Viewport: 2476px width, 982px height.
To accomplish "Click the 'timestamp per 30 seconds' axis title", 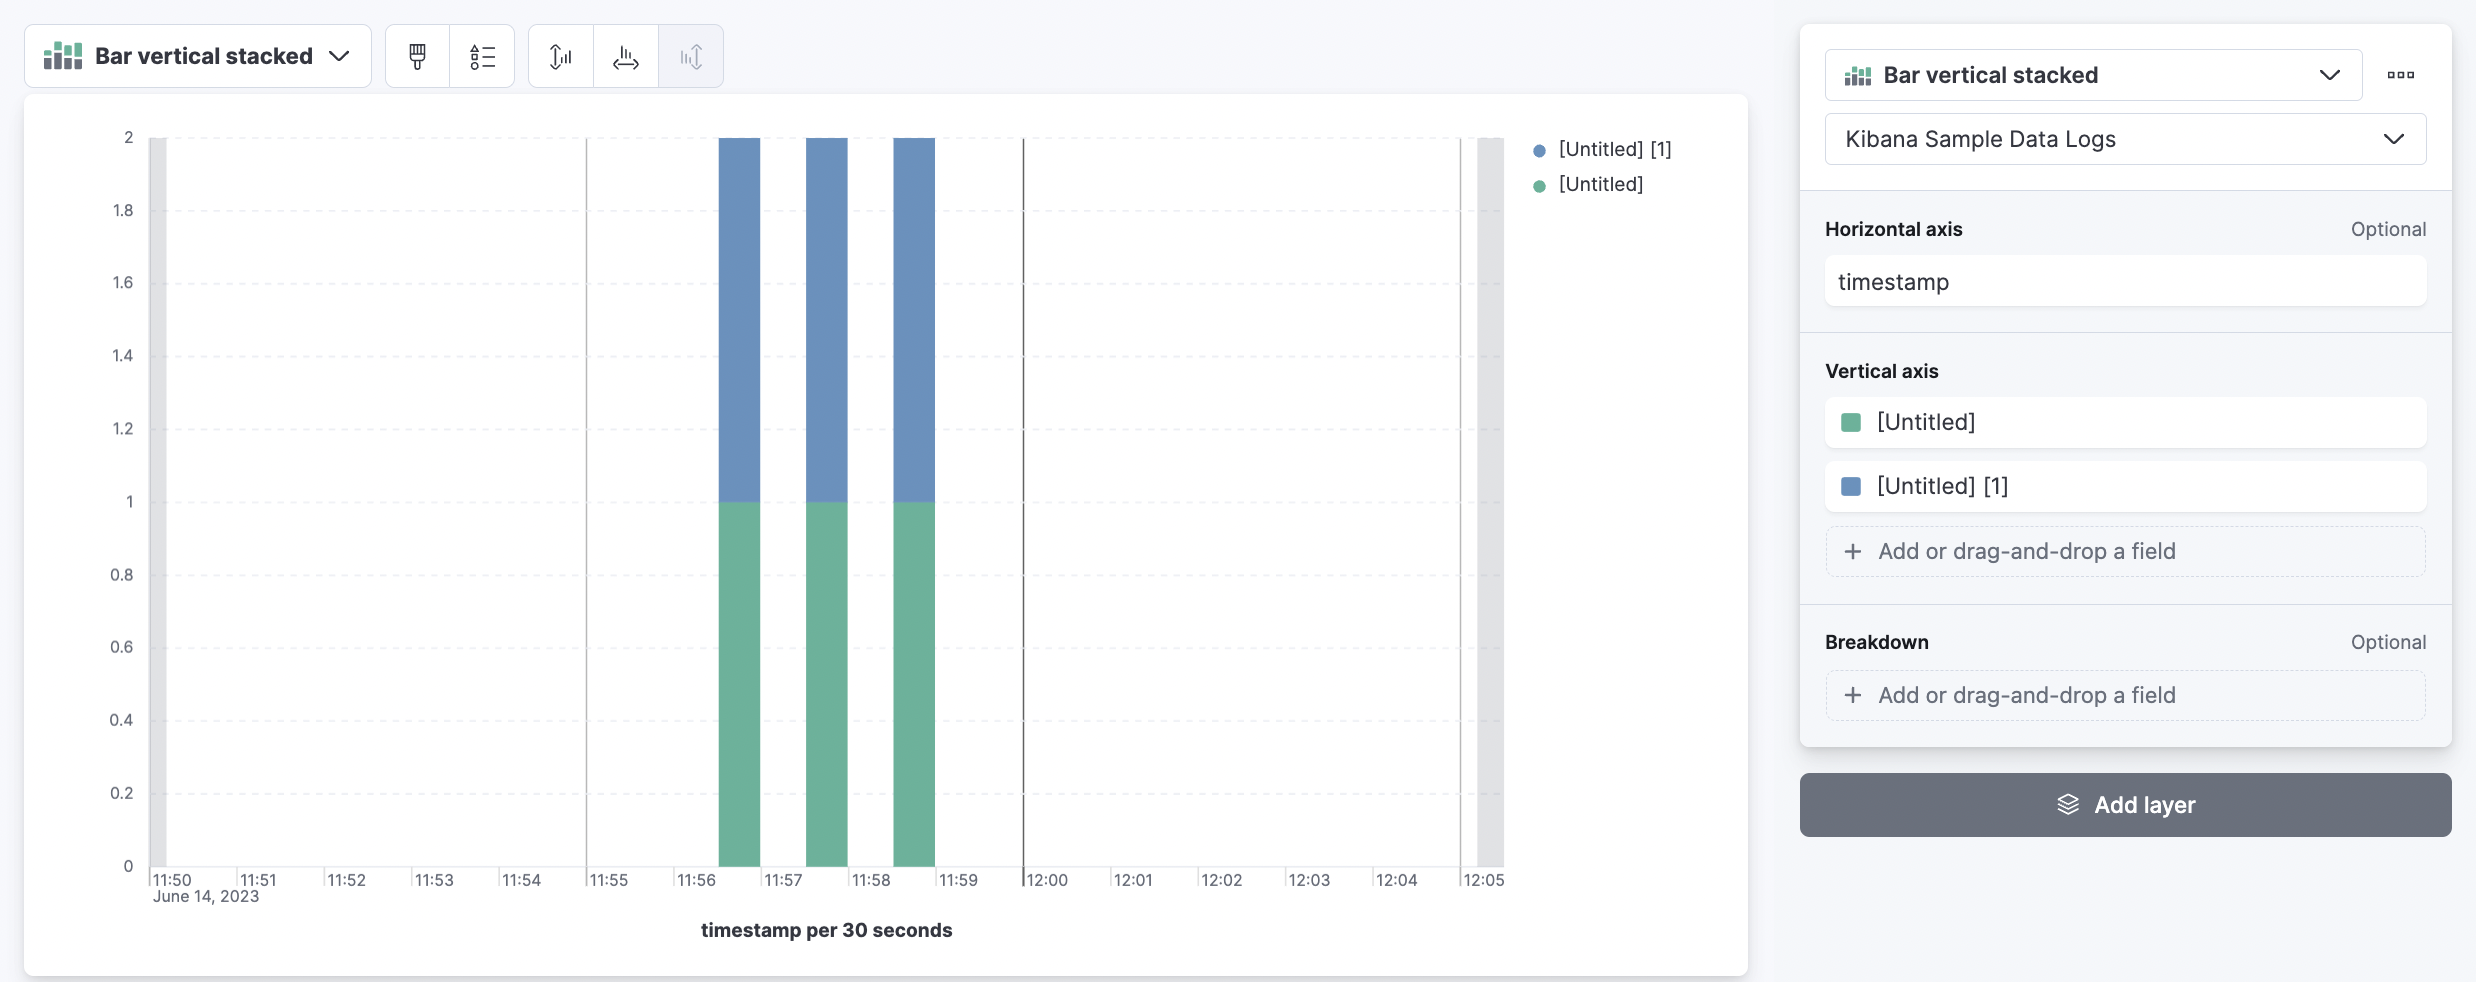I will coord(826,930).
